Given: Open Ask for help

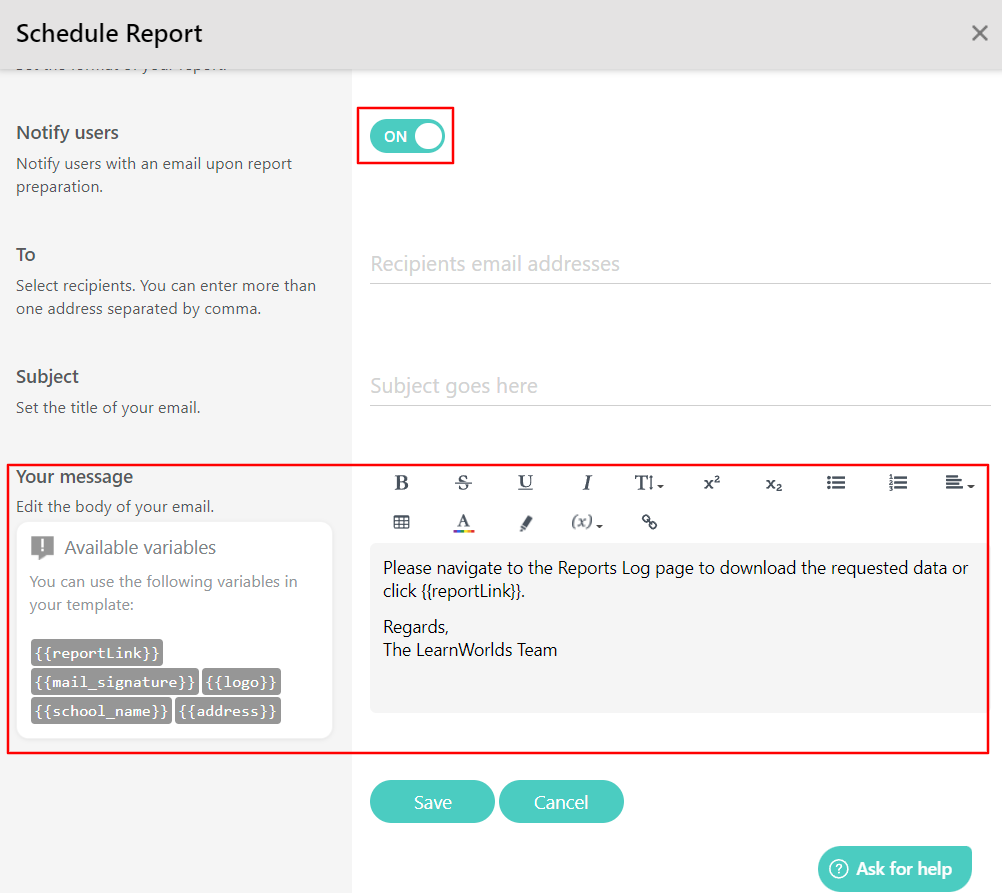Looking at the screenshot, I should [x=894, y=868].
